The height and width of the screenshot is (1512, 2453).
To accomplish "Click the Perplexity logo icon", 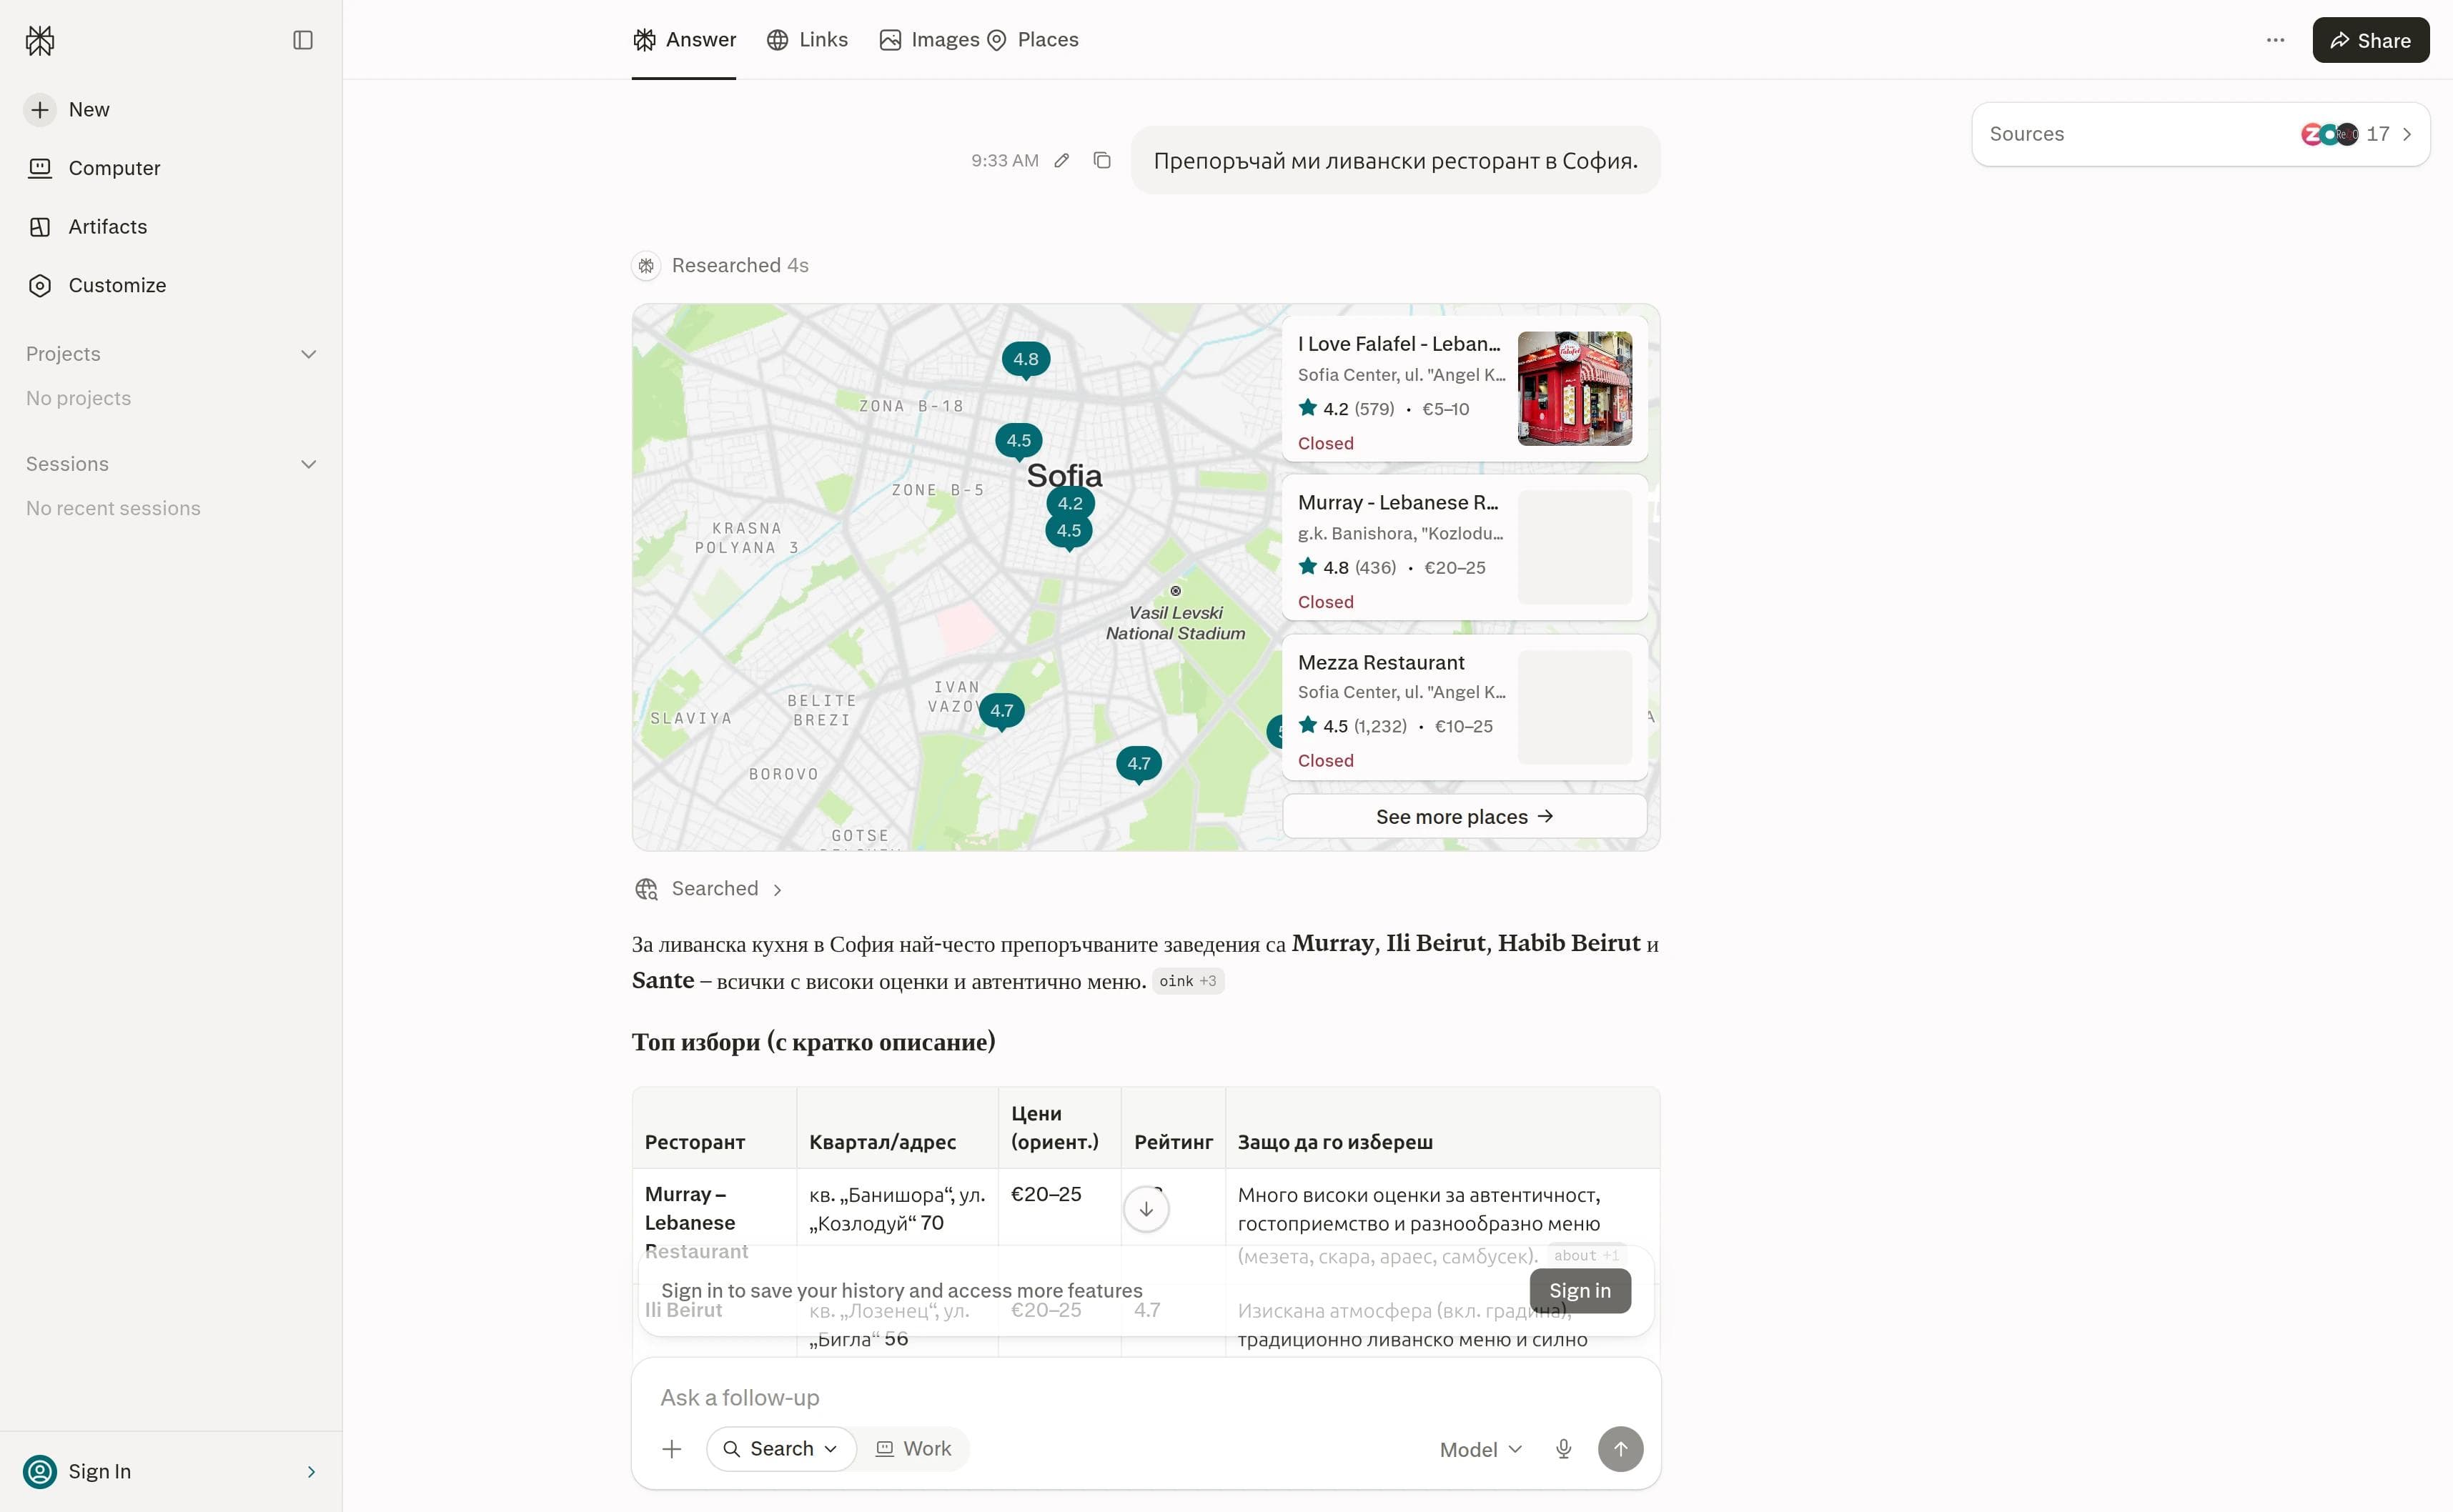I will [40, 40].
